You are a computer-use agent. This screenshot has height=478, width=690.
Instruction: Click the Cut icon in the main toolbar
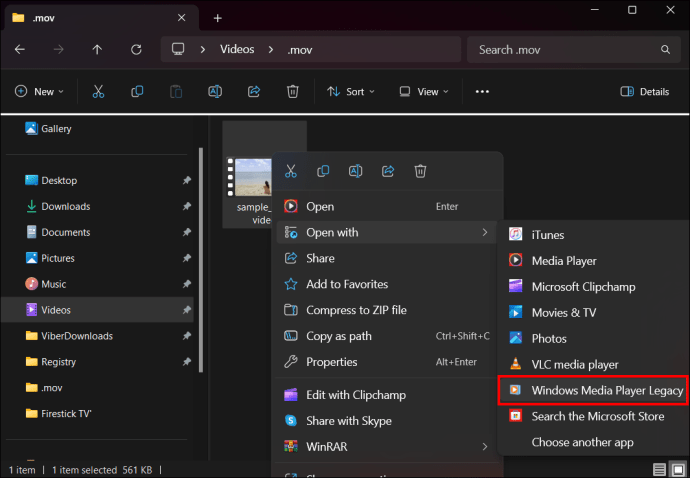pyautogui.click(x=98, y=92)
